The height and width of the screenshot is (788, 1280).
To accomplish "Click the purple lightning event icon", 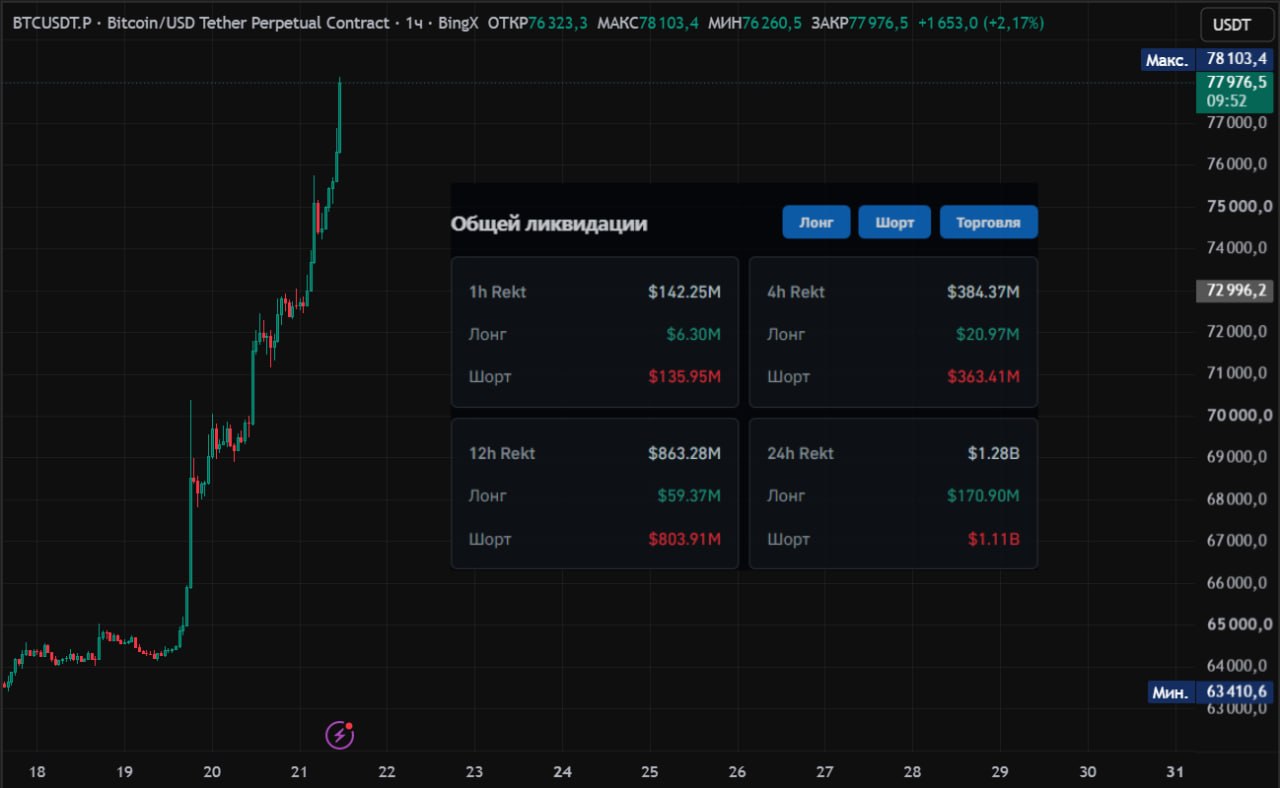I will 340,735.
